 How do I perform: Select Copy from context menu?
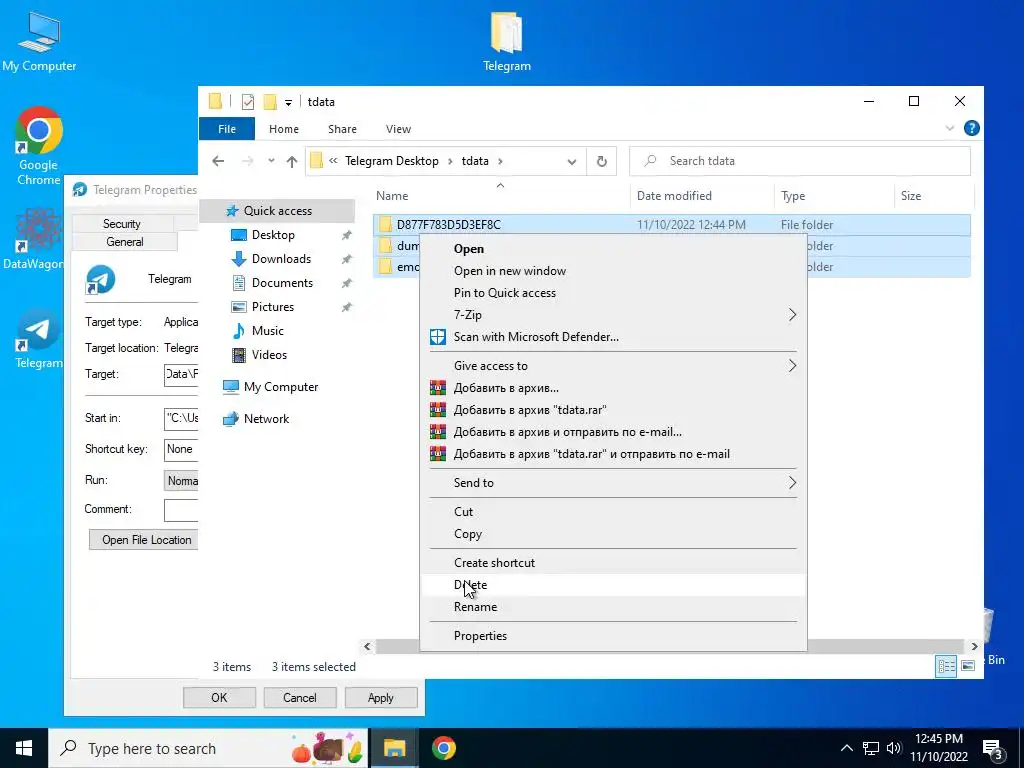(613, 534)
